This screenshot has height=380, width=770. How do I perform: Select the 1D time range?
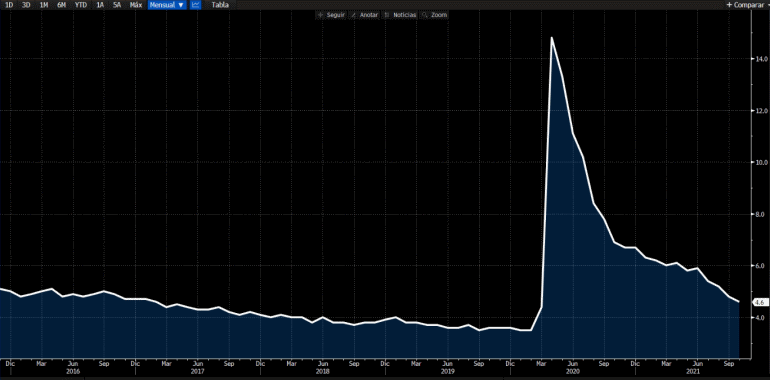click(9, 5)
